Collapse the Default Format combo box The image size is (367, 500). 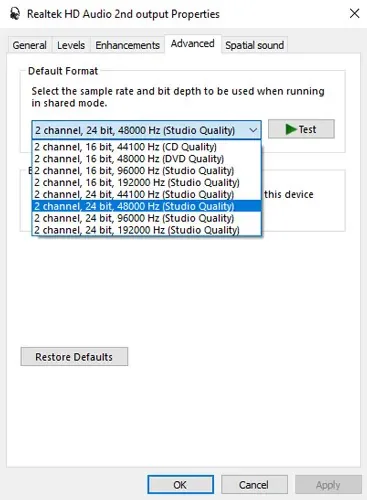pyautogui.click(x=146, y=130)
